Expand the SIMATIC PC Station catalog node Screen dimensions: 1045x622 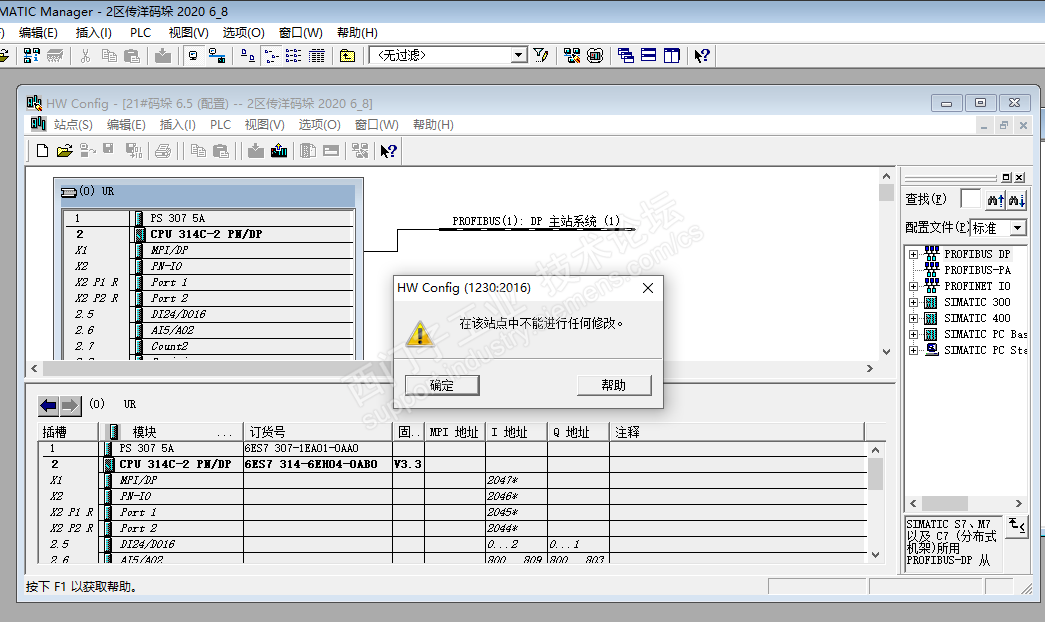914,350
